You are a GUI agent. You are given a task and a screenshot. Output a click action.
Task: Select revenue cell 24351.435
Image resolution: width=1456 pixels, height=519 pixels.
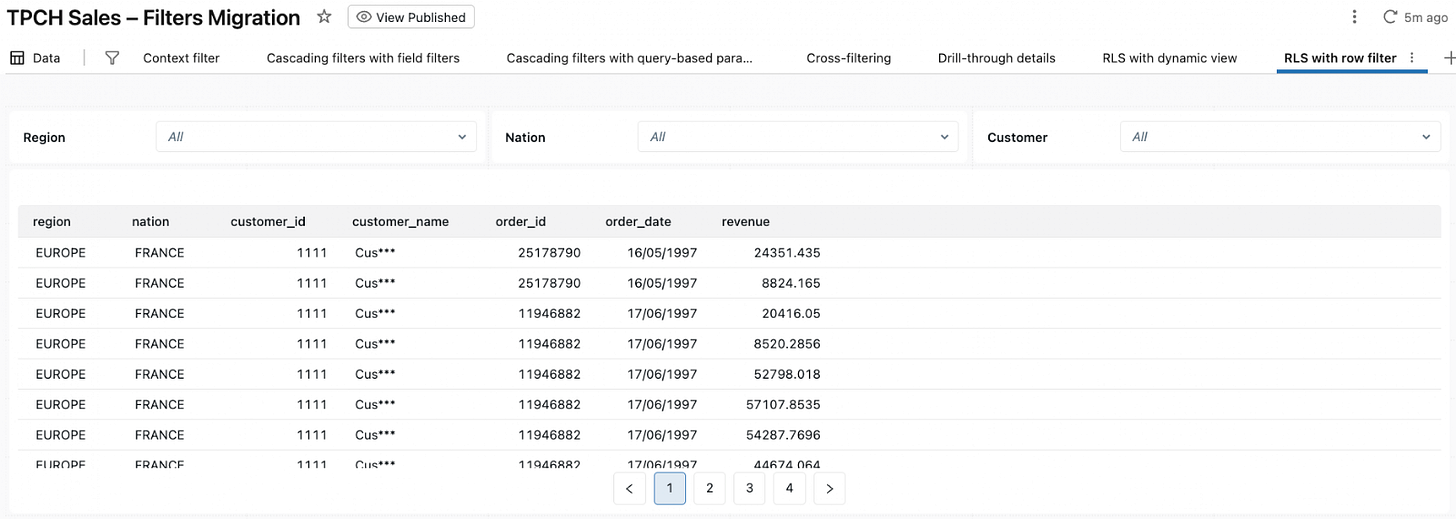tap(786, 253)
